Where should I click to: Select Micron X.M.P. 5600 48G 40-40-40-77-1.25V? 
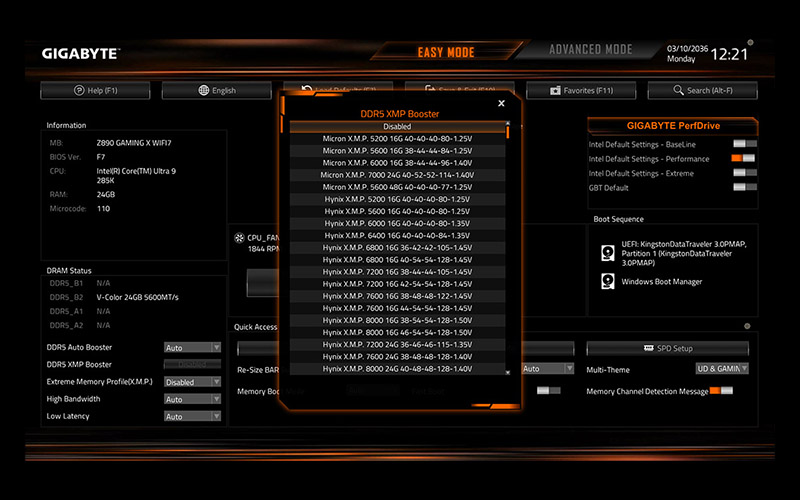[397, 187]
